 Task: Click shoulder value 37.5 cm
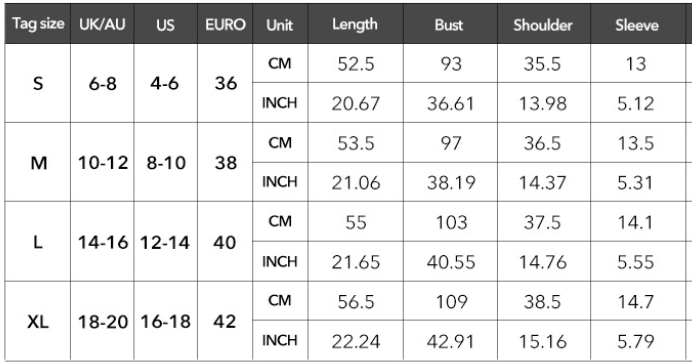[x=544, y=222]
